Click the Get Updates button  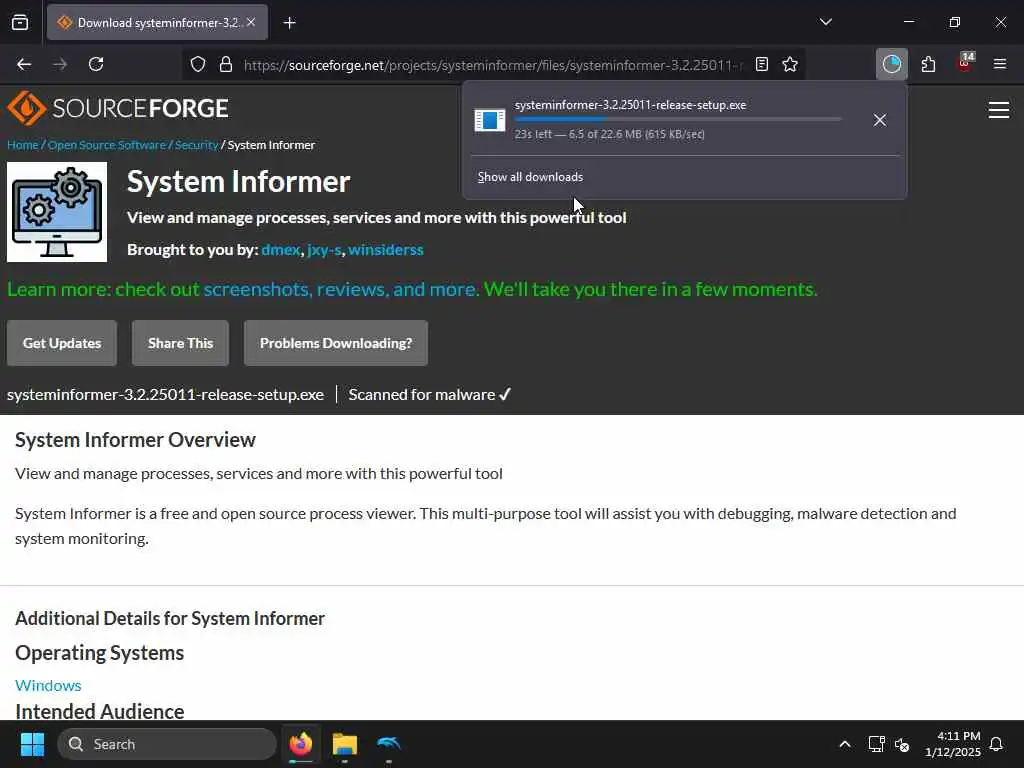point(62,343)
